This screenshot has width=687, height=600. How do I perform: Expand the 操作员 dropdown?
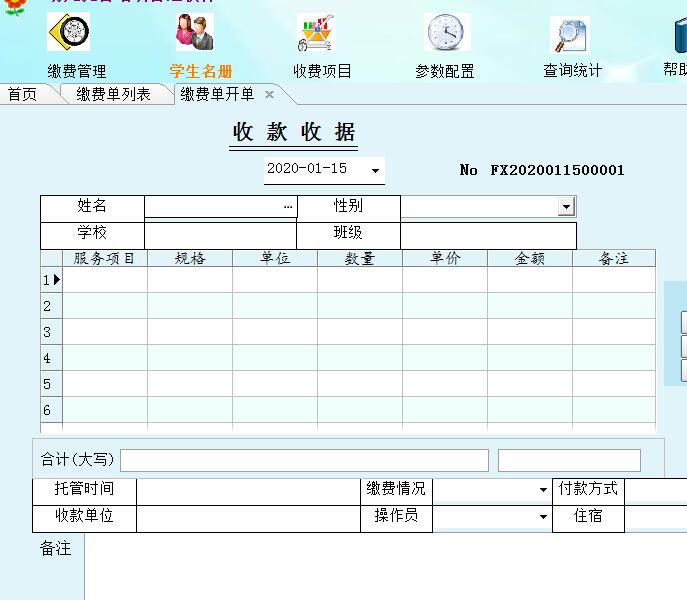[x=543, y=517]
